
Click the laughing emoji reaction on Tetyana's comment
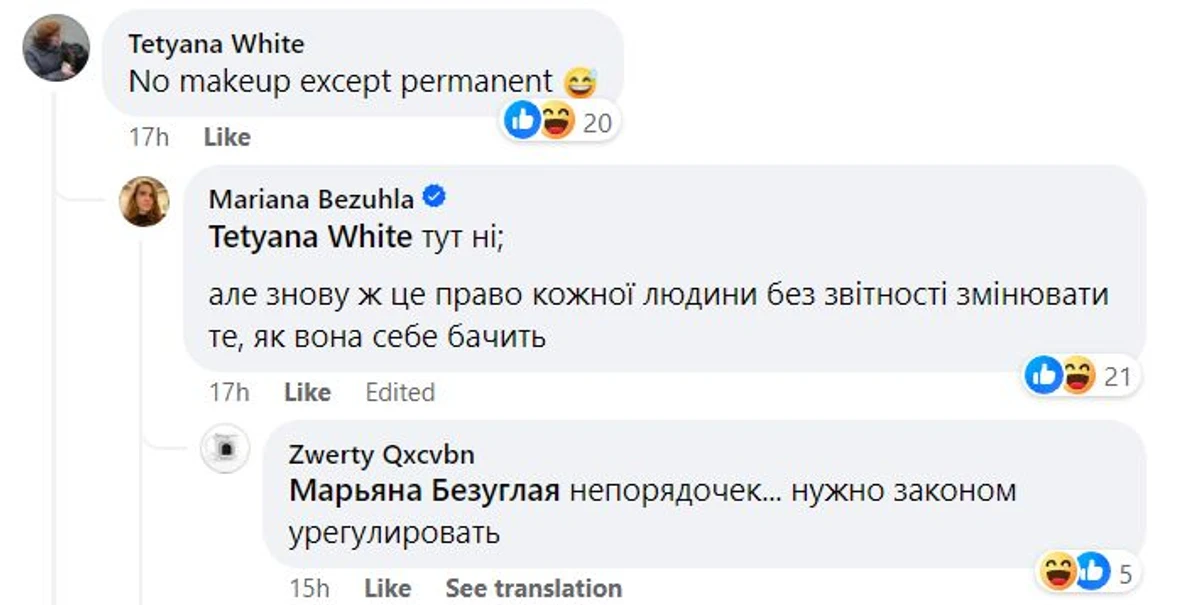556,120
